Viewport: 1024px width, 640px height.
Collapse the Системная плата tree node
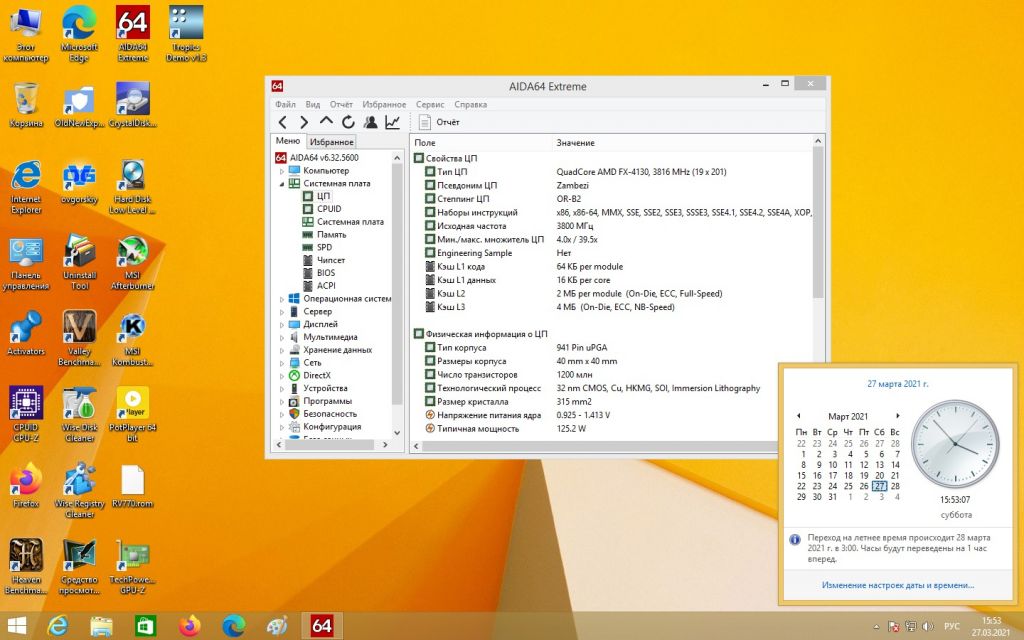[282, 184]
